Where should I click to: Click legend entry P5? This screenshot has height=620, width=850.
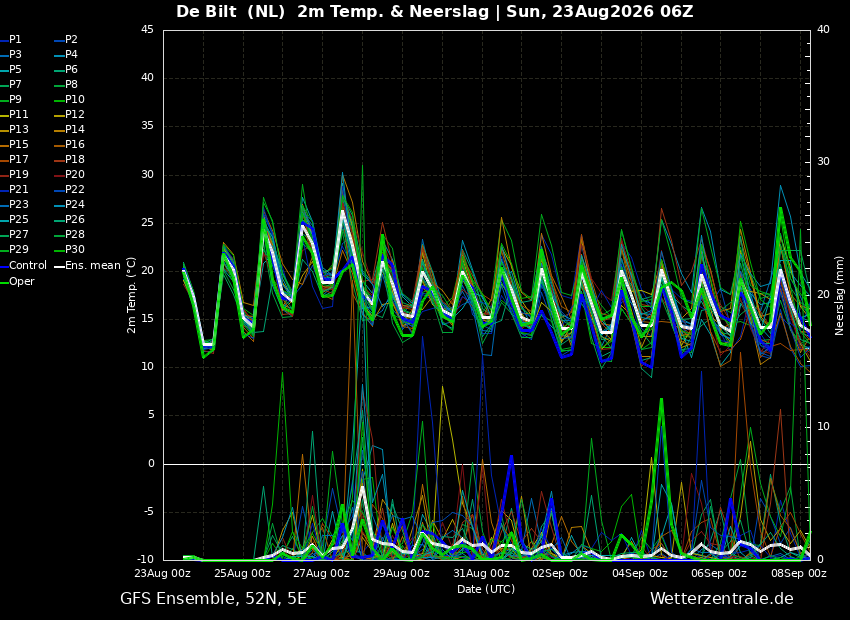pos(15,69)
